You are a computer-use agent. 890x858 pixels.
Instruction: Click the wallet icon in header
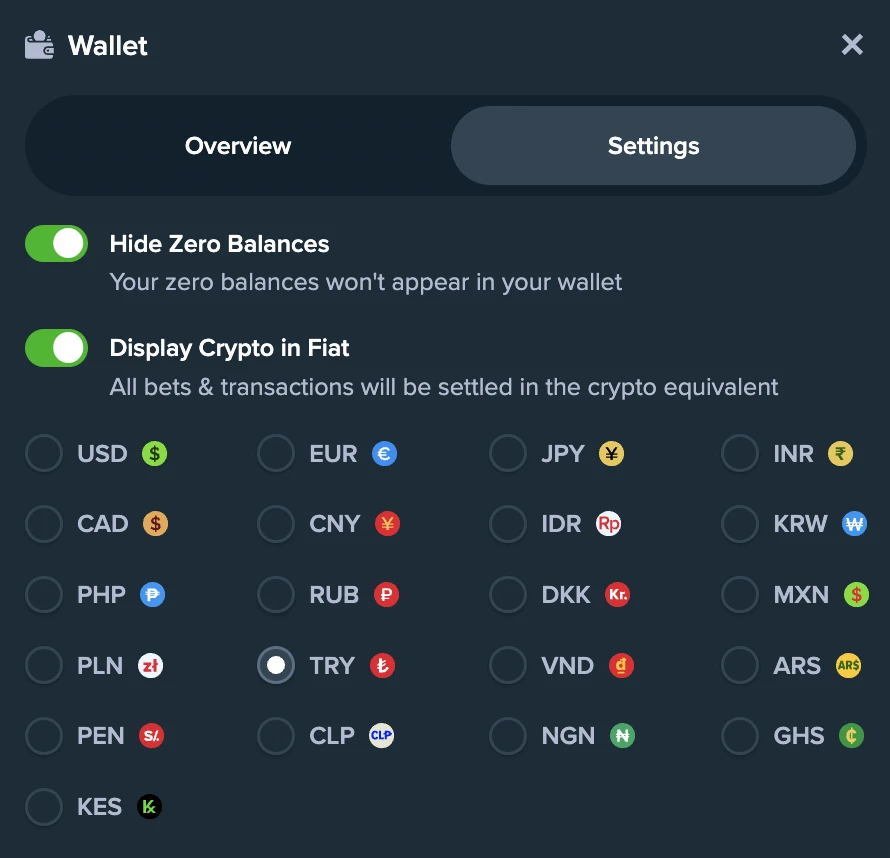[39, 45]
